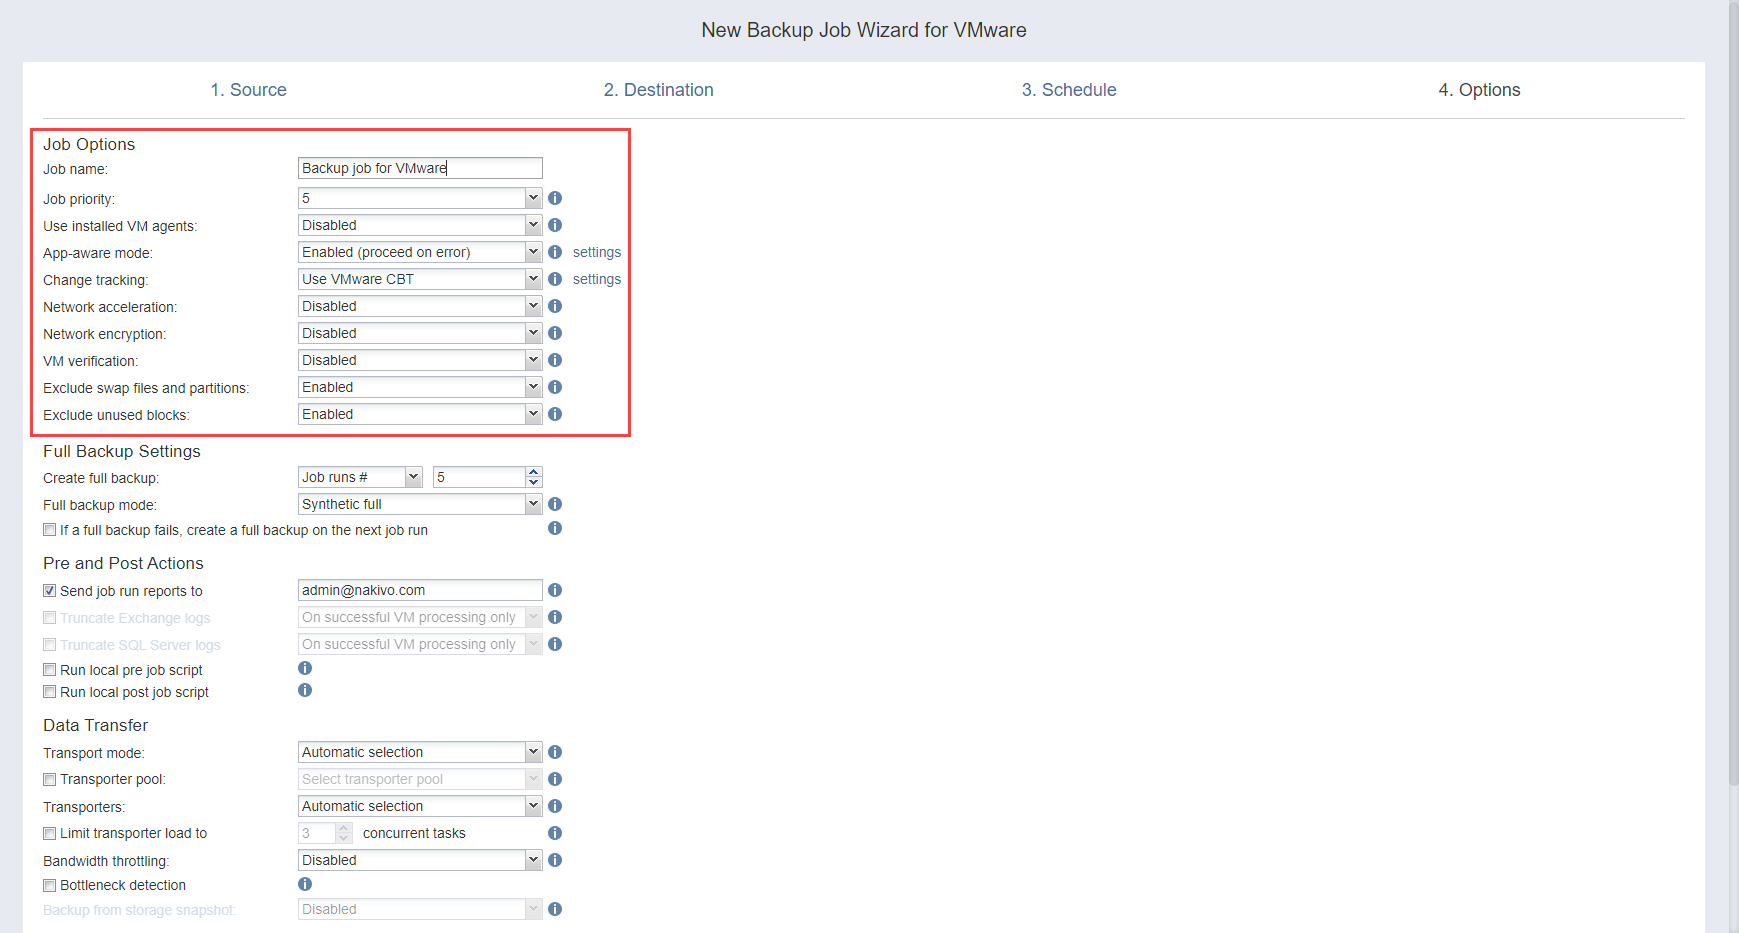Click info icon for Limit transporter load

pyautogui.click(x=555, y=833)
